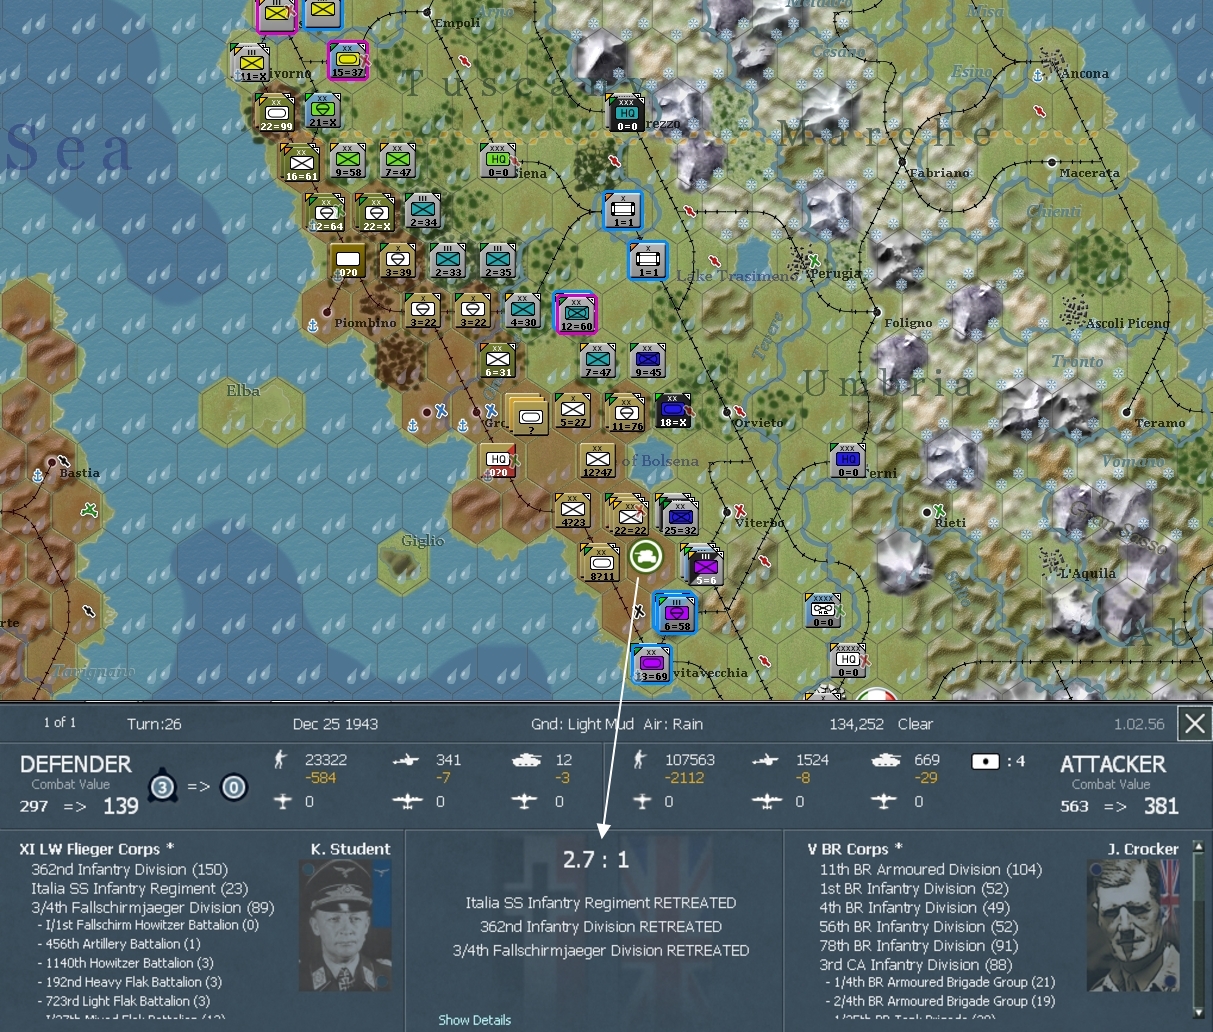The height and width of the screenshot is (1032, 1213).
Task: Click Italia SS Infantry Regiment (23) row
Action: [x=139, y=888]
